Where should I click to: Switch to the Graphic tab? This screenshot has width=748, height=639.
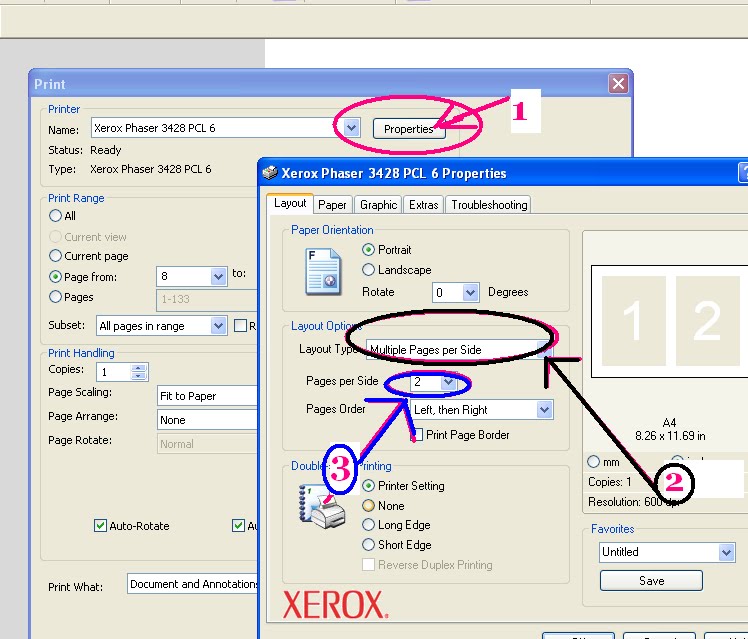pos(378,205)
